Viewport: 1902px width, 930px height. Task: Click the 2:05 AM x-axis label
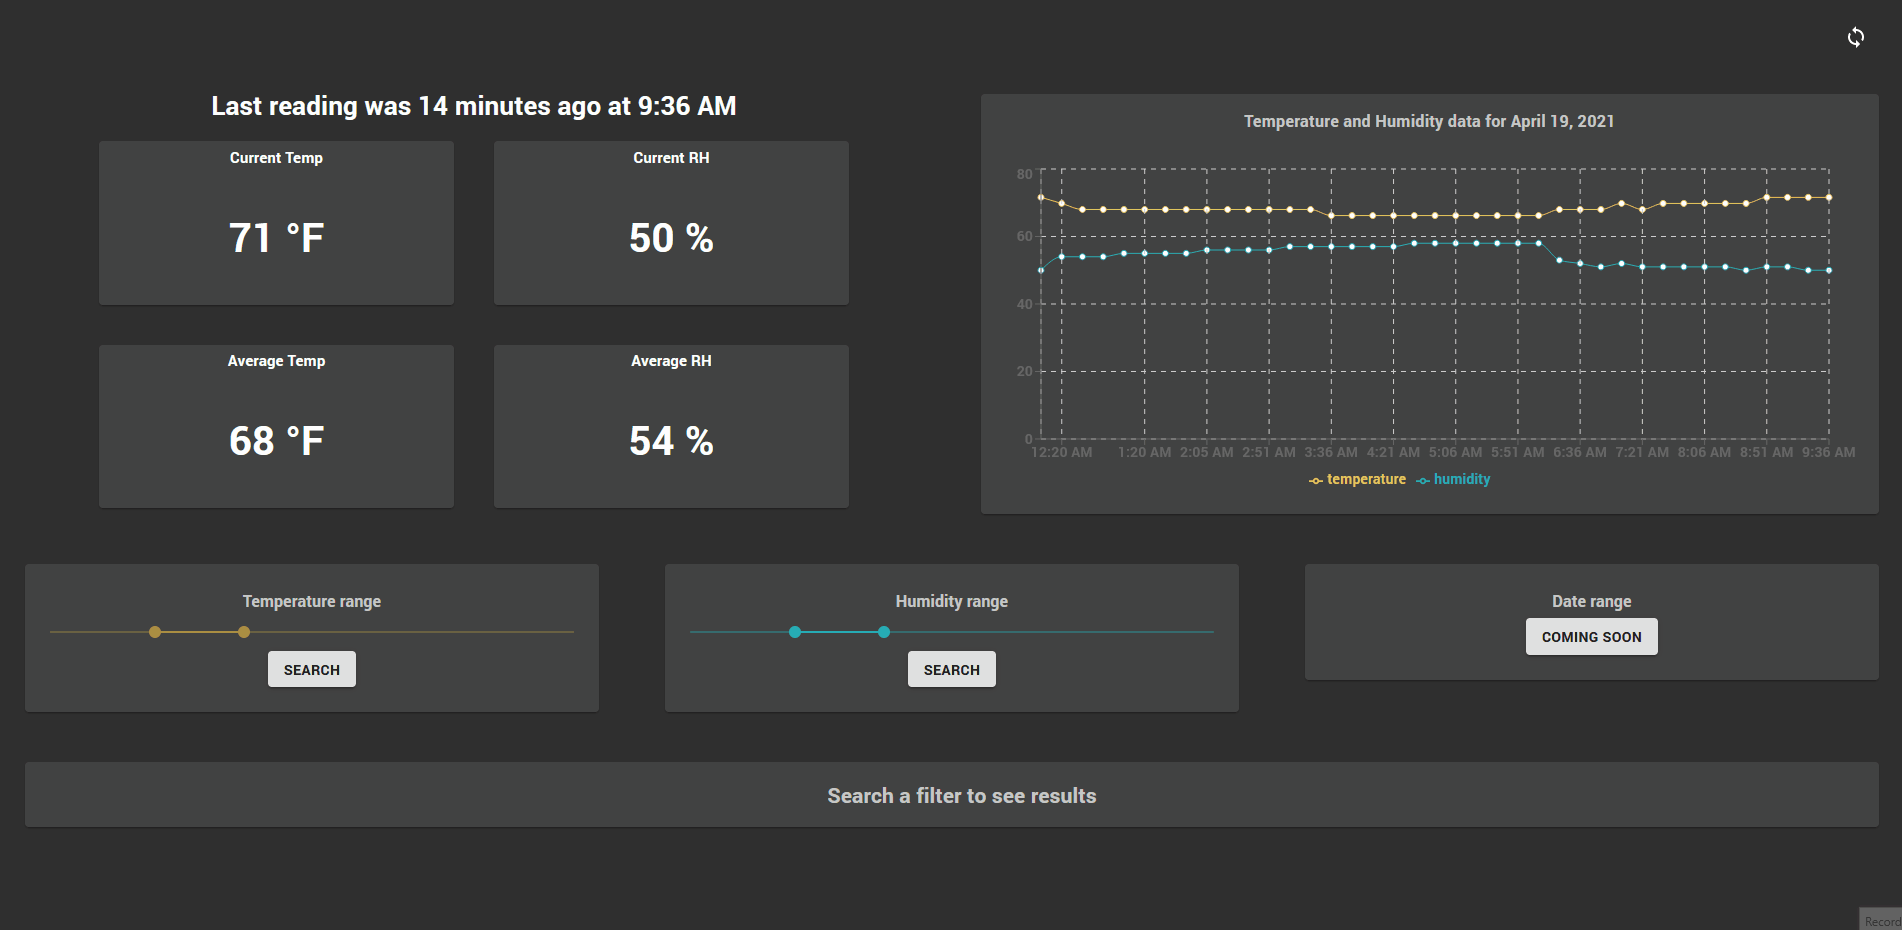(1207, 452)
